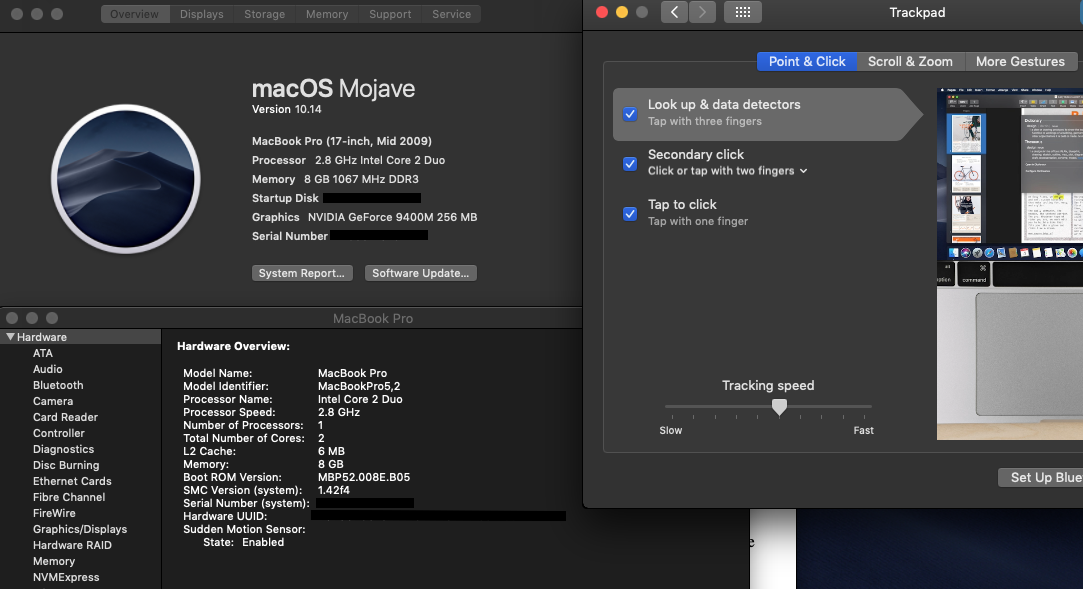
Task: Switch to Point & Click tab
Action: pyautogui.click(x=807, y=61)
